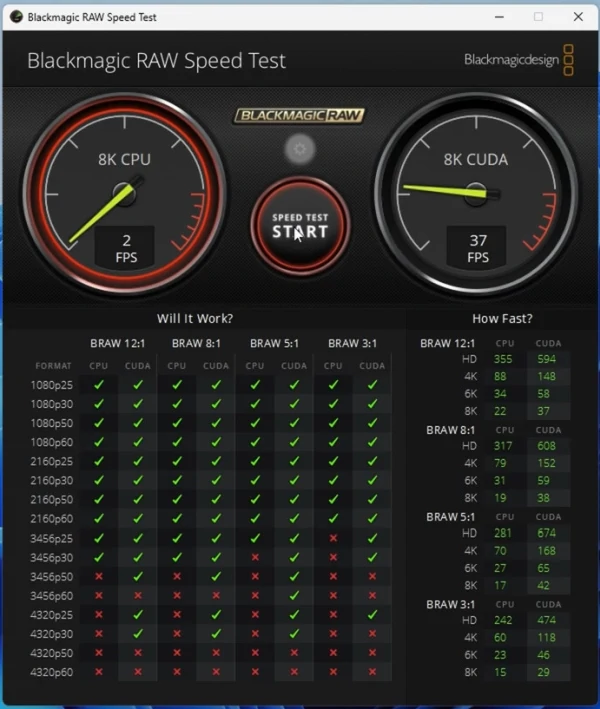This screenshot has height=709, width=600.
Task: Click the BRAW 8:1 column header
Action: [x=196, y=343]
